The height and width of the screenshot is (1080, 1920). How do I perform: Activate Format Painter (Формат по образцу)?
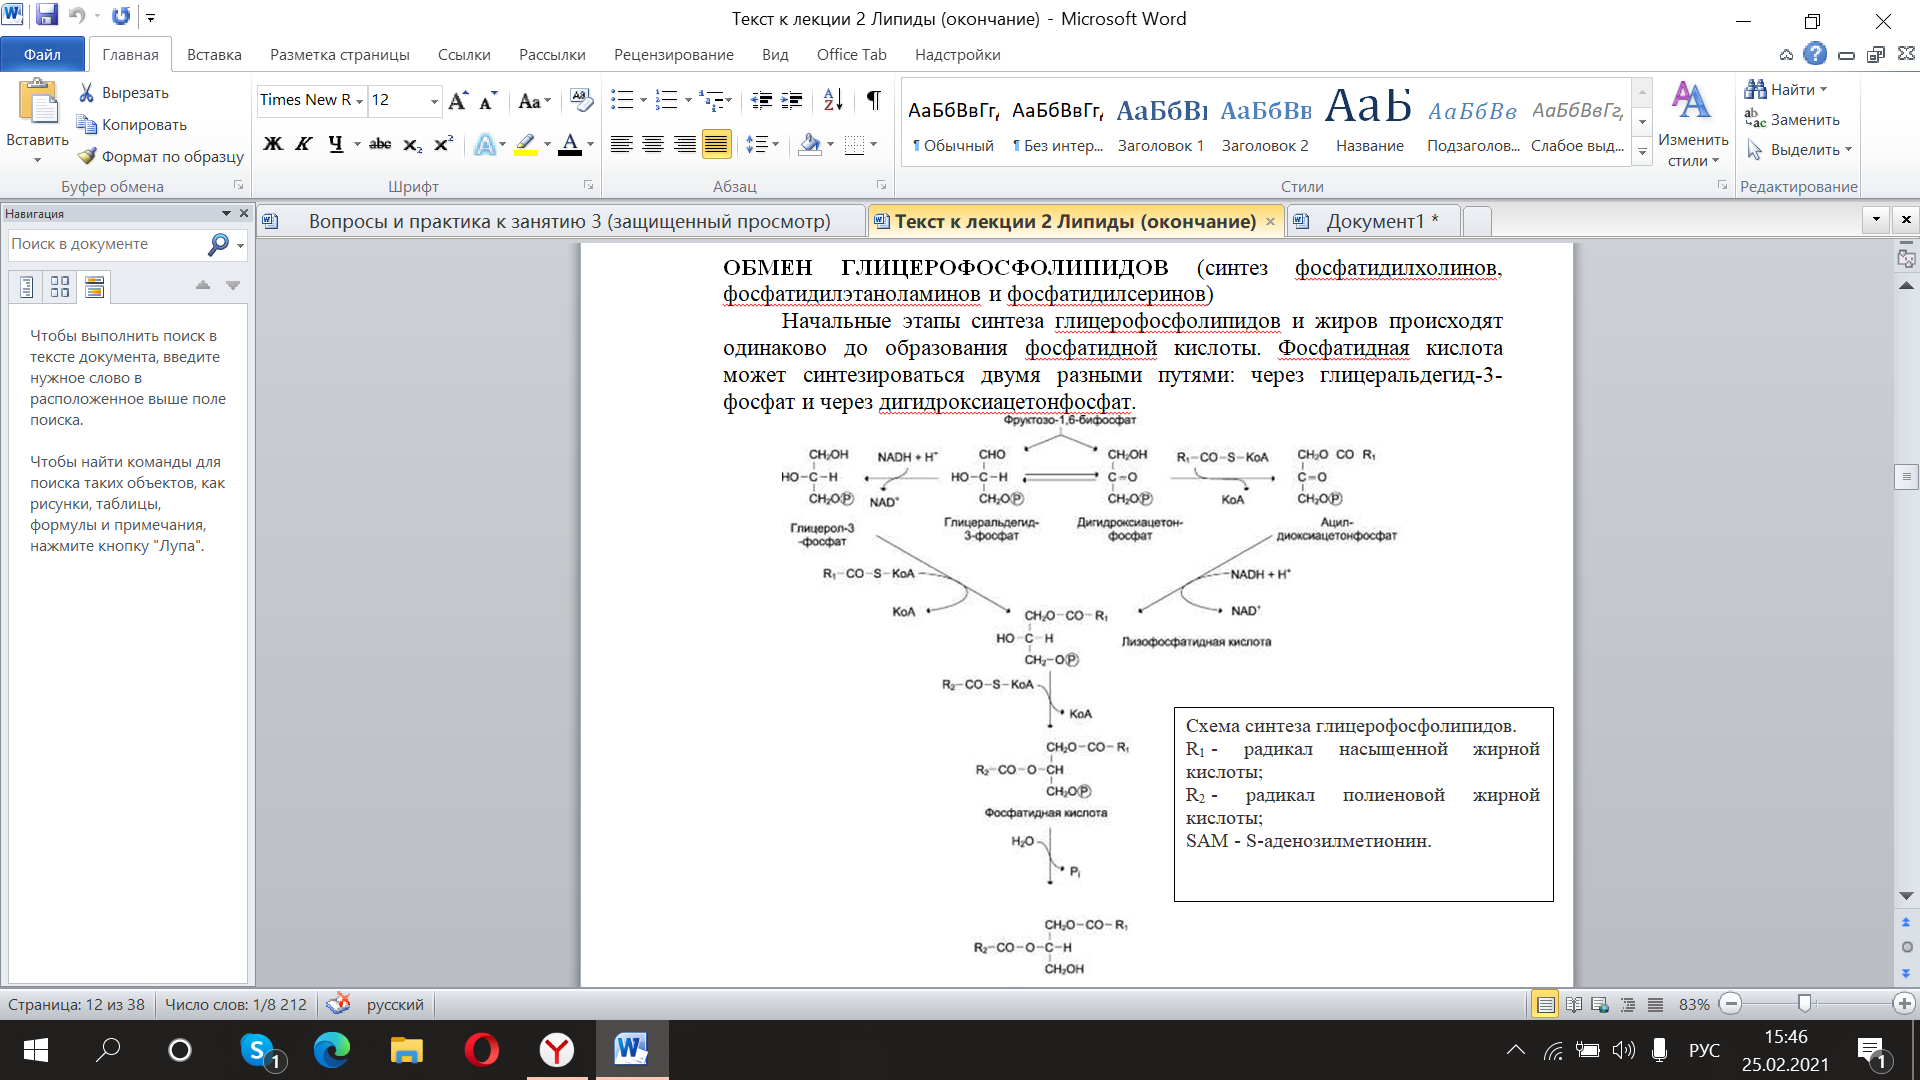(161, 157)
